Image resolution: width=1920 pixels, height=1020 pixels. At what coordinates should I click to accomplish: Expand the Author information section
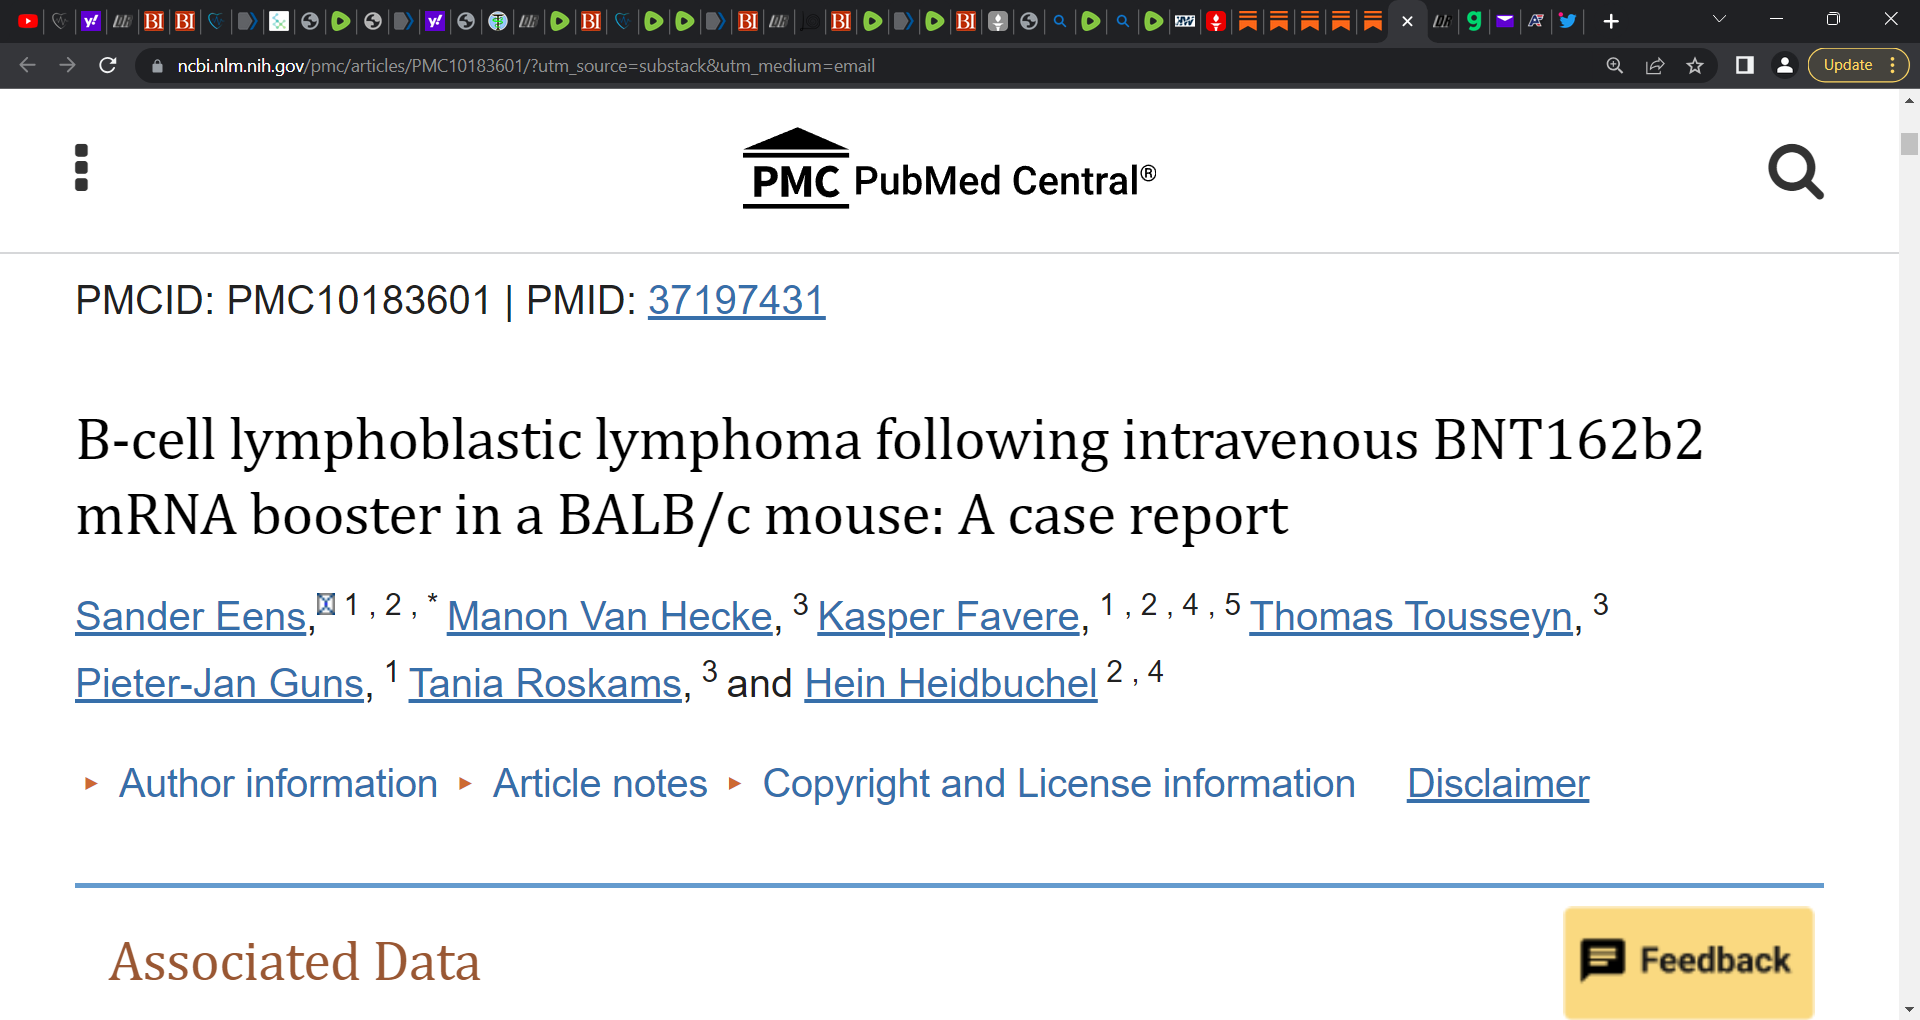(x=278, y=783)
